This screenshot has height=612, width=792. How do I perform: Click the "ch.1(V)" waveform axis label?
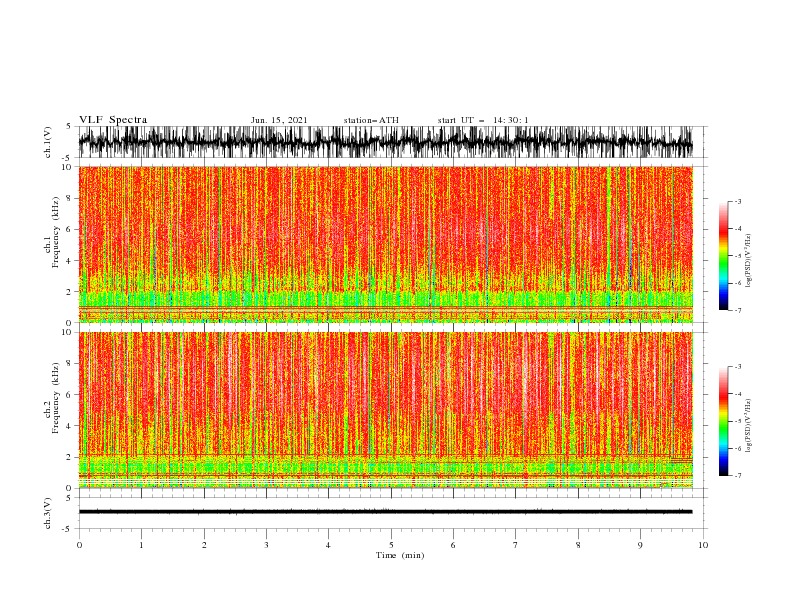(x=48, y=142)
